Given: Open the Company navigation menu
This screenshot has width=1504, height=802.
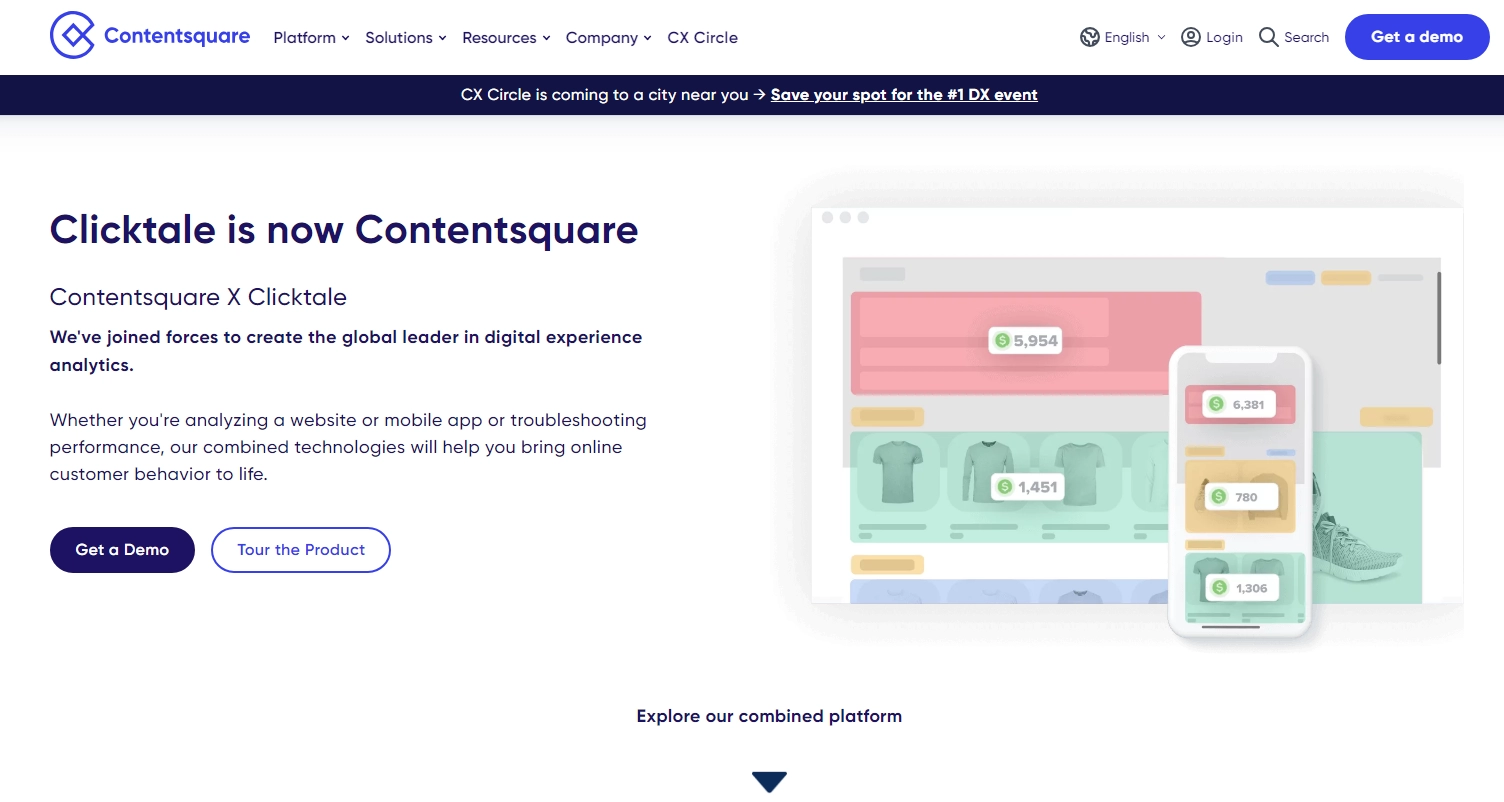Looking at the screenshot, I should [x=608, y=37].
